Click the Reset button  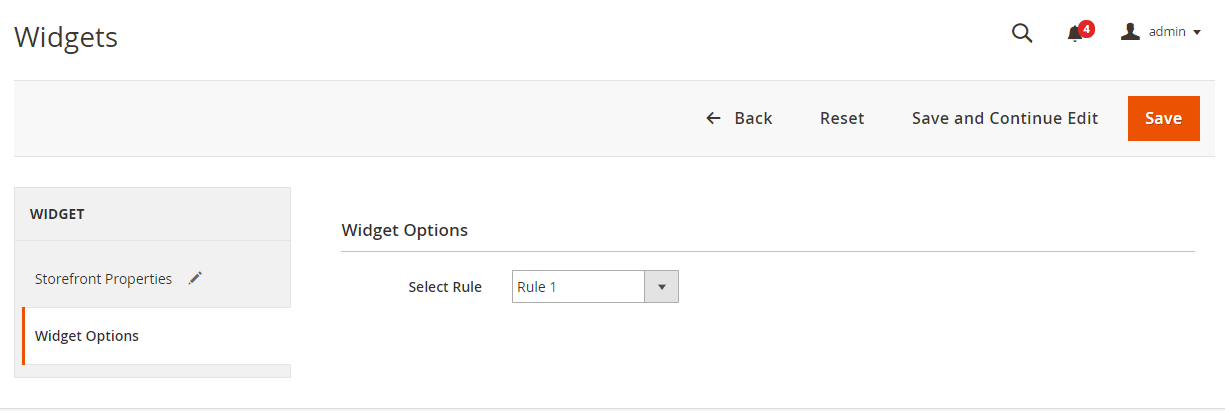tap(841, 118)
